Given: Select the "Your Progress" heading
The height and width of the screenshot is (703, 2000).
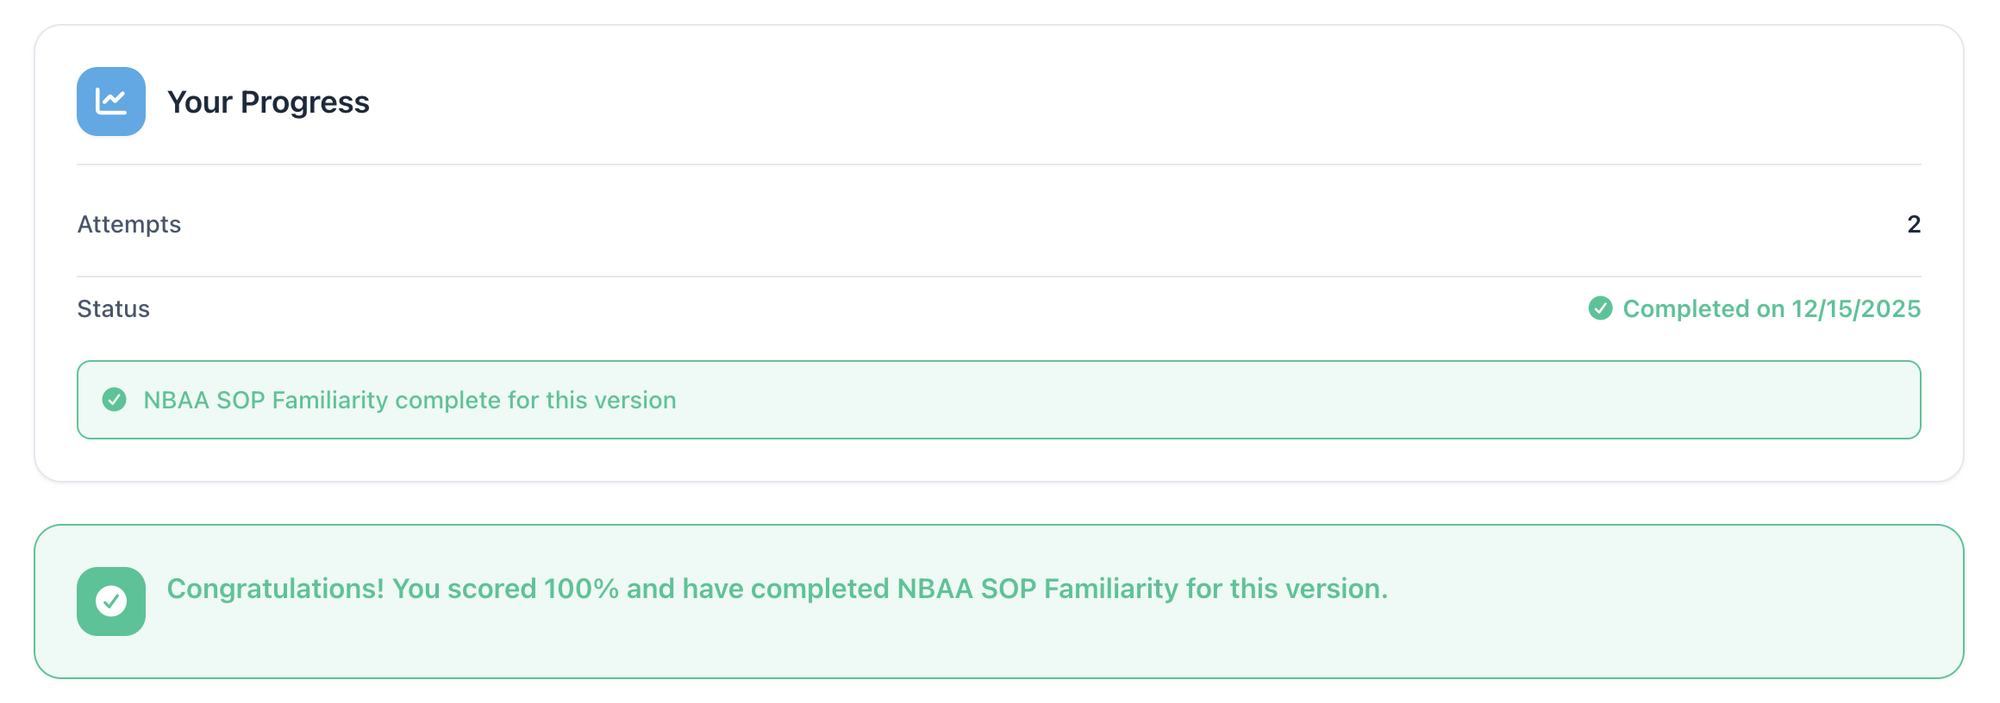Looking at the screenshot, I should tap(268, 102).
